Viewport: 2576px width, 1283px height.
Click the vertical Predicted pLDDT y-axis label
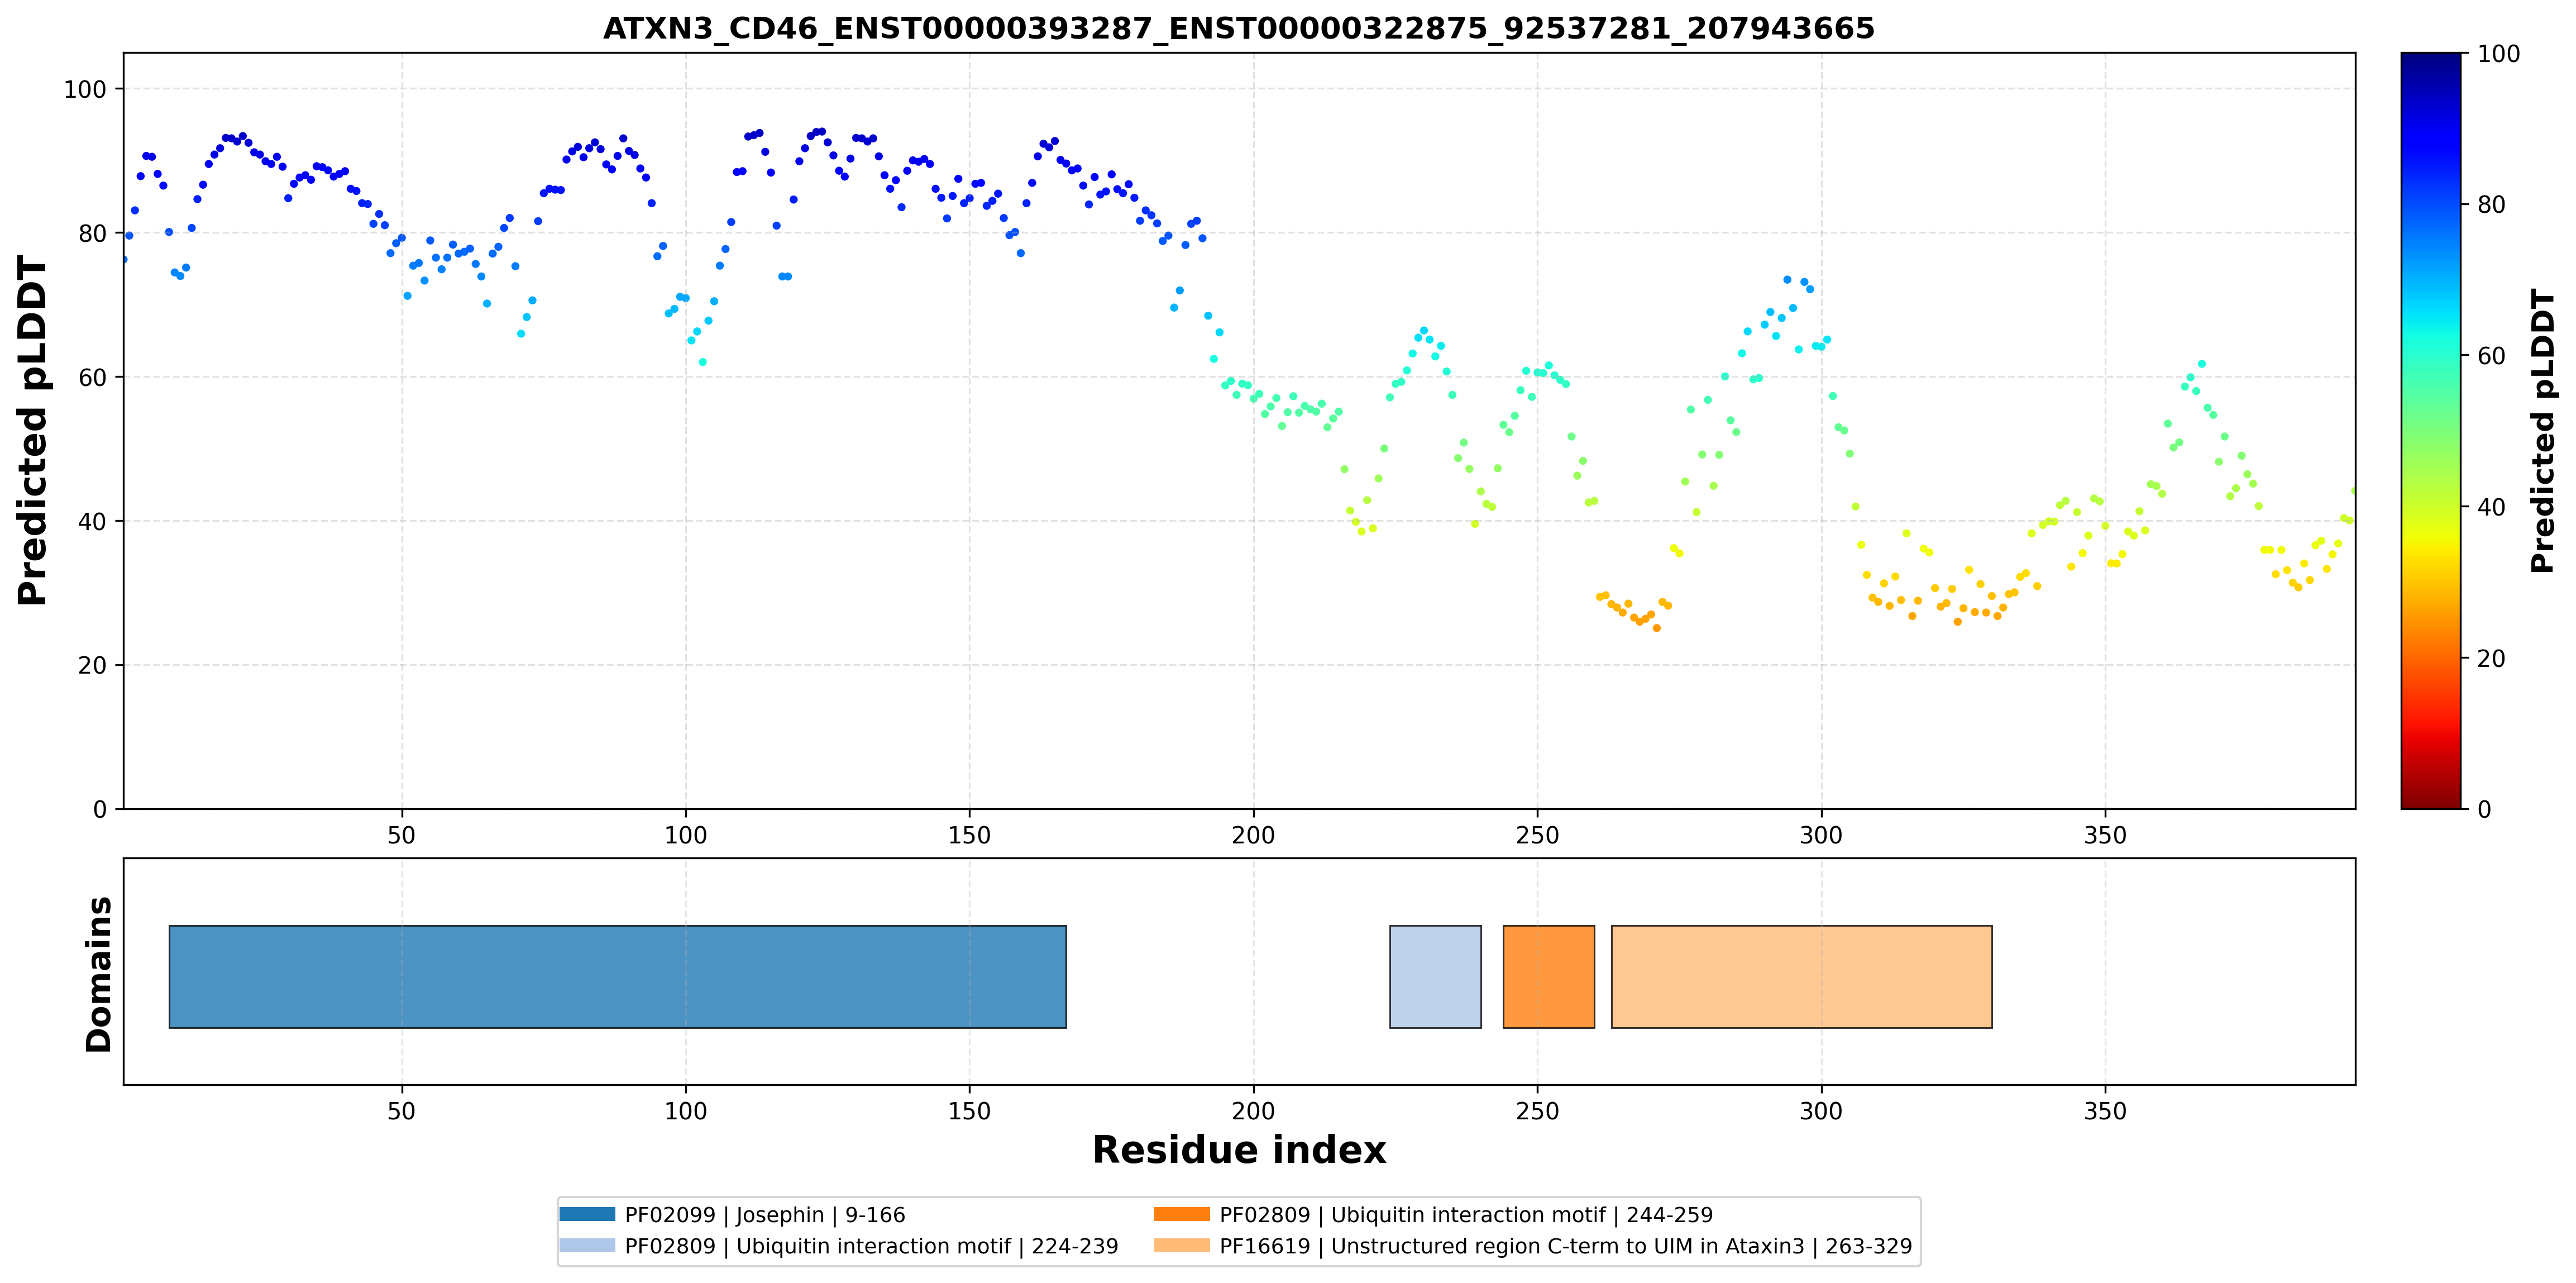pos(32,430)
